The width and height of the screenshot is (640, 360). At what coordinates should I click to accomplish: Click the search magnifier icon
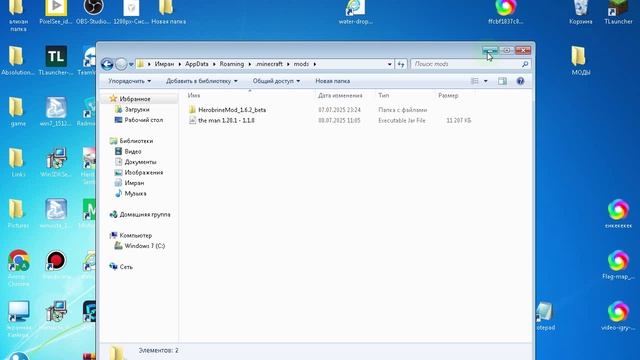(x=525, y=64)
